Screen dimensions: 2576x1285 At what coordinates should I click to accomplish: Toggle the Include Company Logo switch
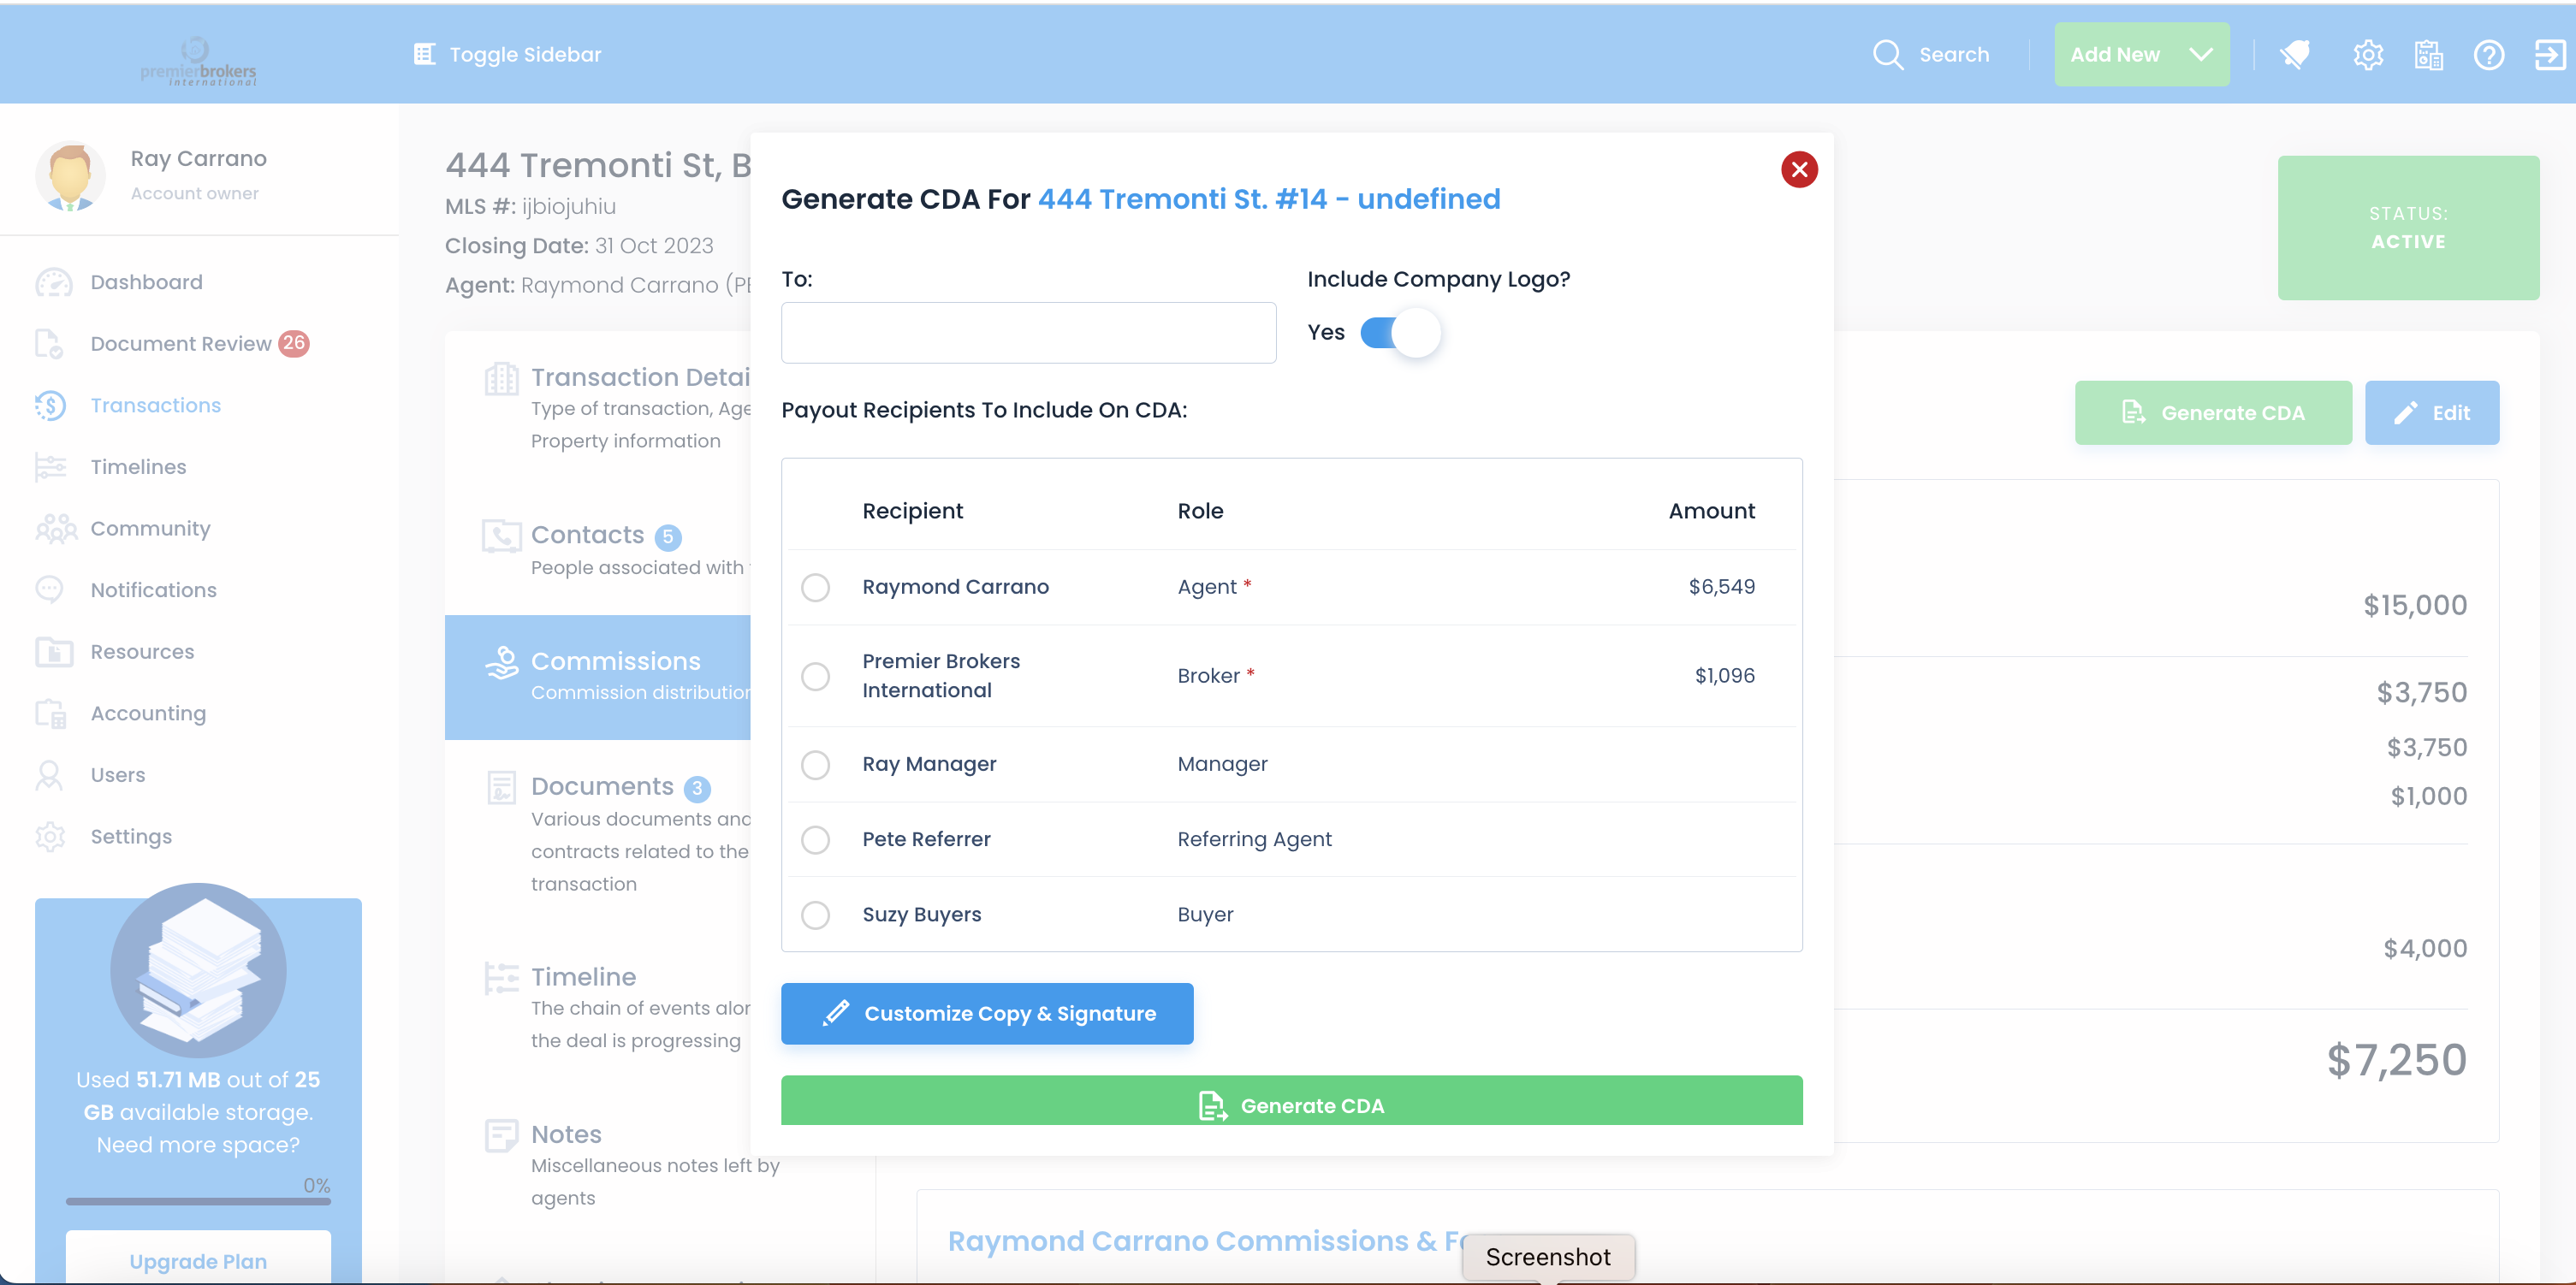tap(1400, 333)
